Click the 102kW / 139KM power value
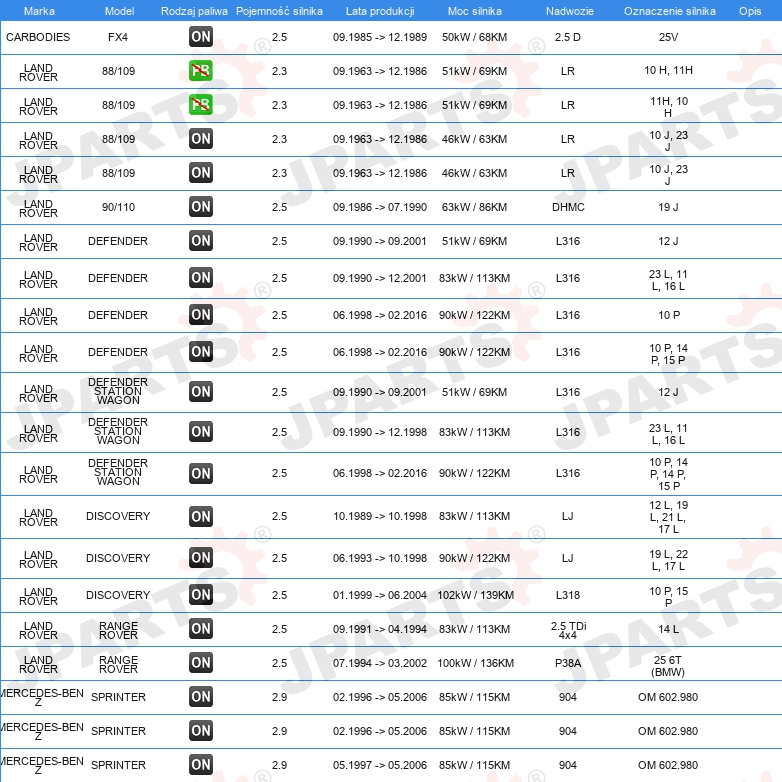The image size is (782, 782). [x=475, y=595]
